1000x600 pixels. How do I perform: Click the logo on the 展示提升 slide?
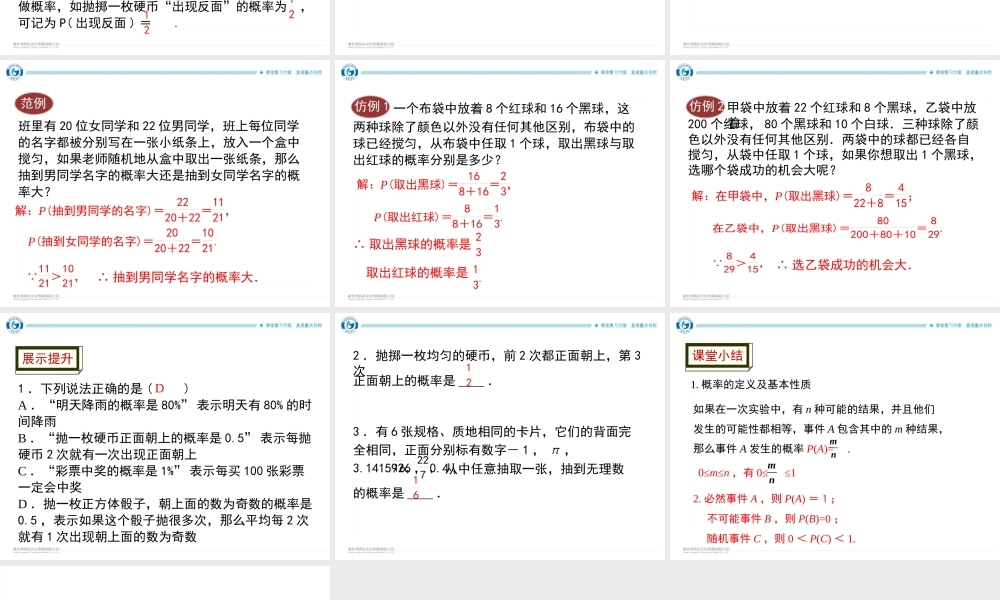click(x=15, y=325)
